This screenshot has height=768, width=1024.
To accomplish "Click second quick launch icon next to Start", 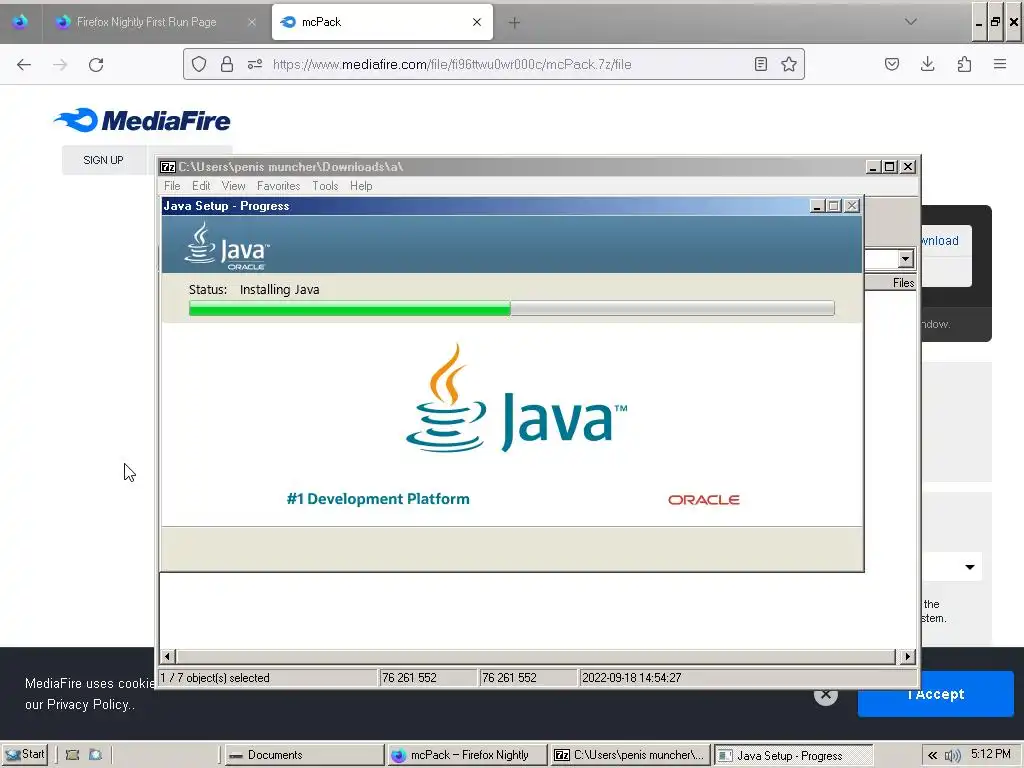I will click(95, 755).
